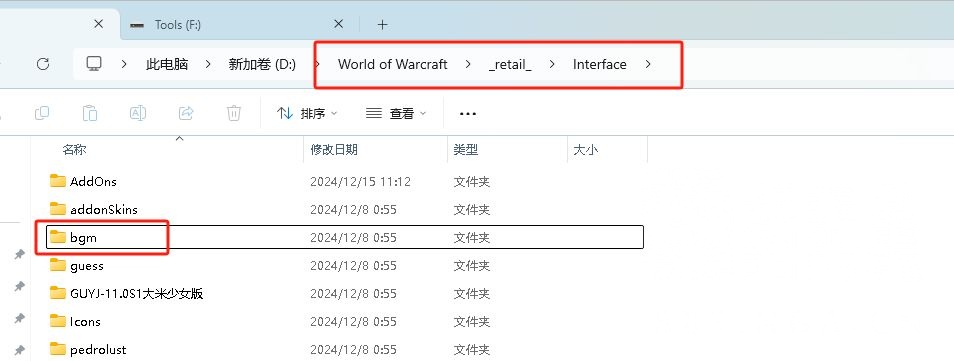Image resolution: width=954 pixels, height=361 pixels.
Task: Click the Rename icon in toolbar
Action: [x=138, y=113]
